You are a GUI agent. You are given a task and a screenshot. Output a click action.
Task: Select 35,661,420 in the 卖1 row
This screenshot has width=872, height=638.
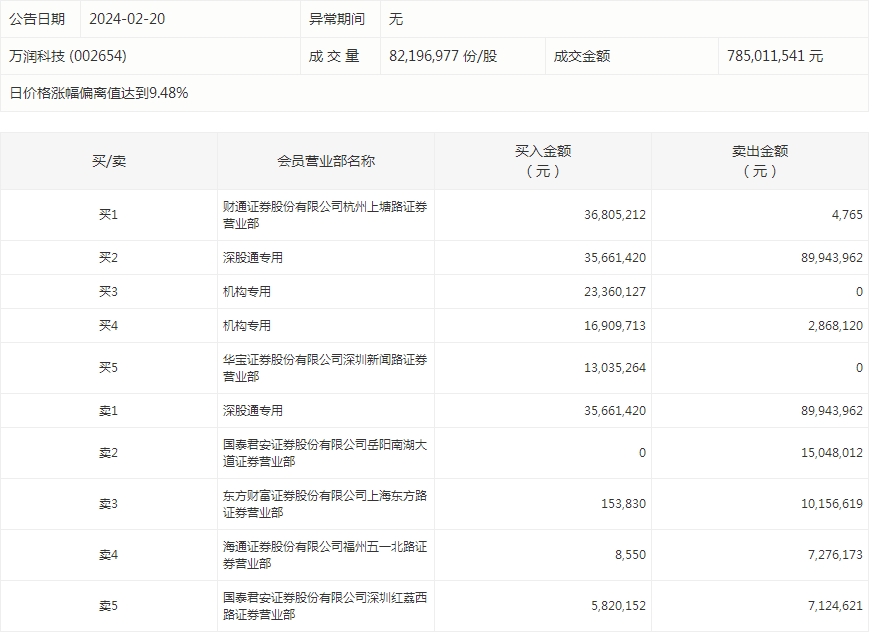[615, 411]
